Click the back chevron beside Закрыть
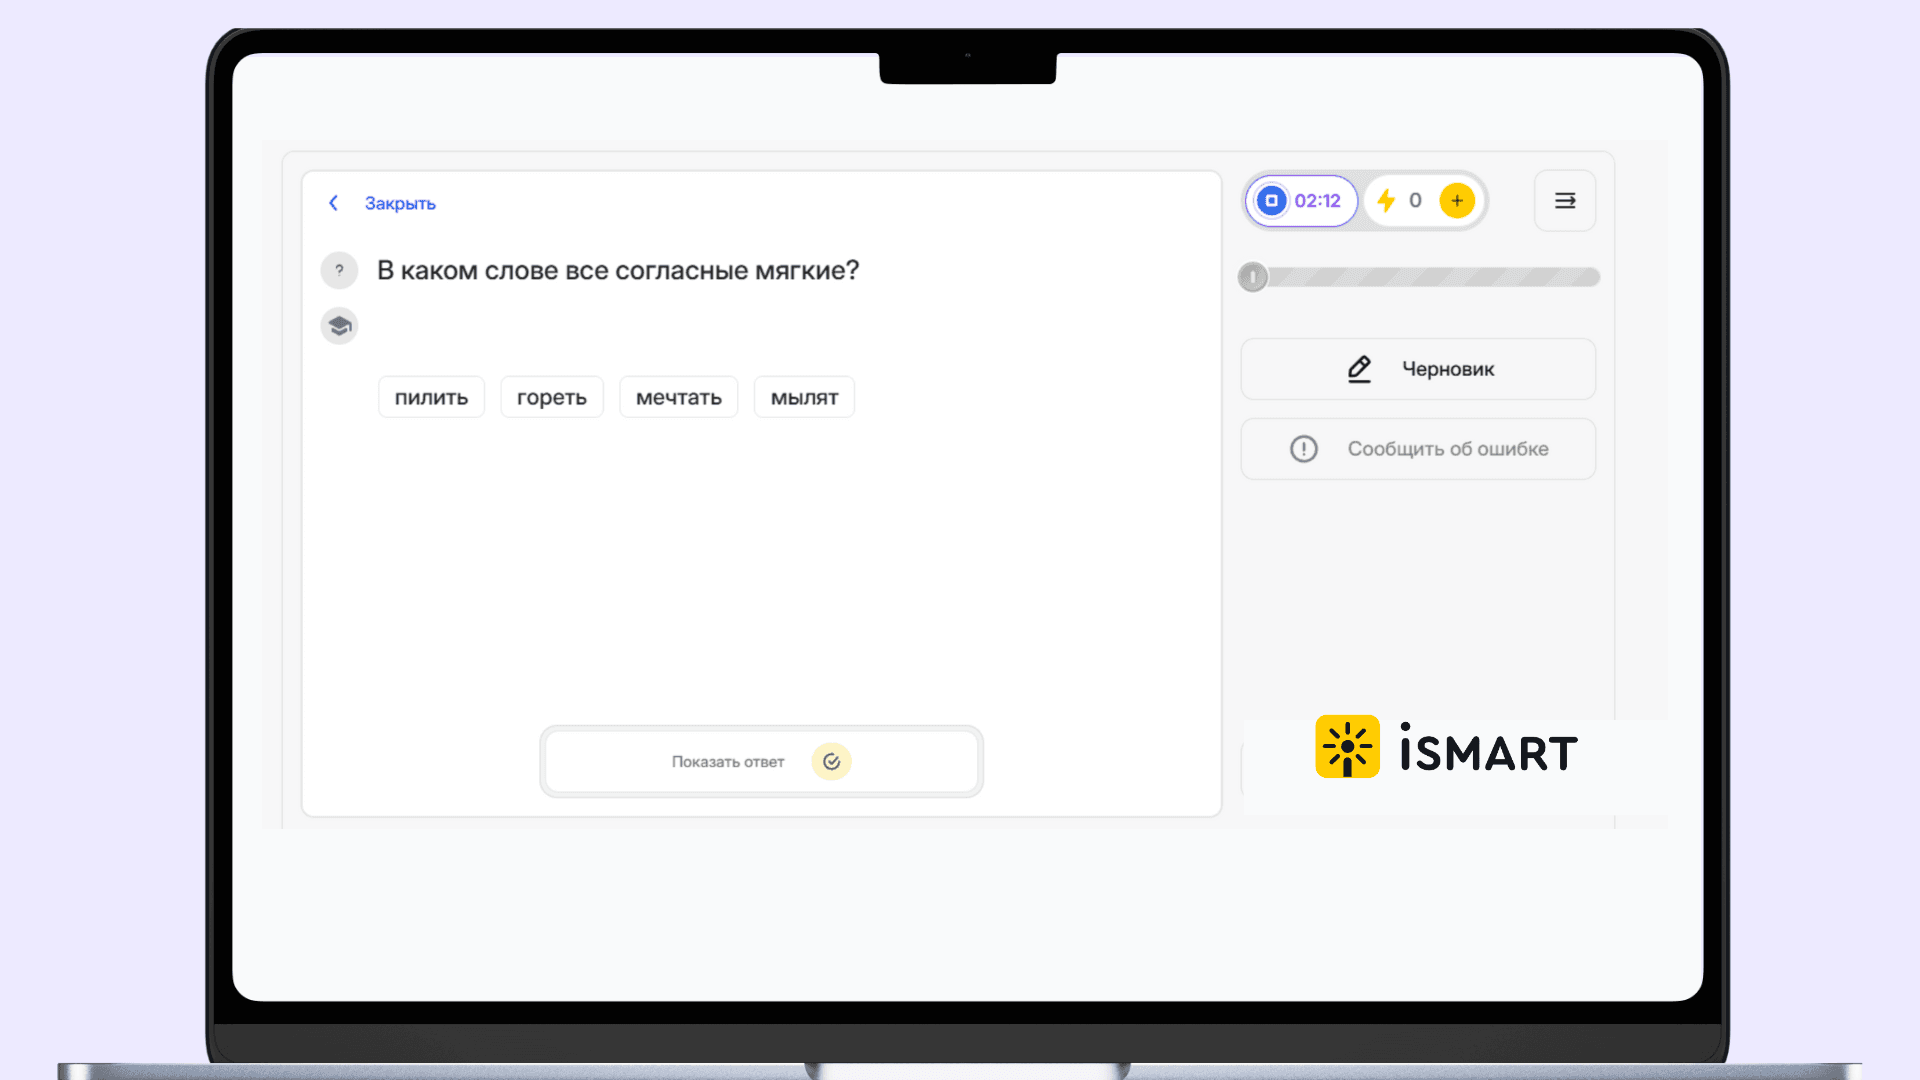This screenshot has width=1920, height=1080. pos(333,203)
